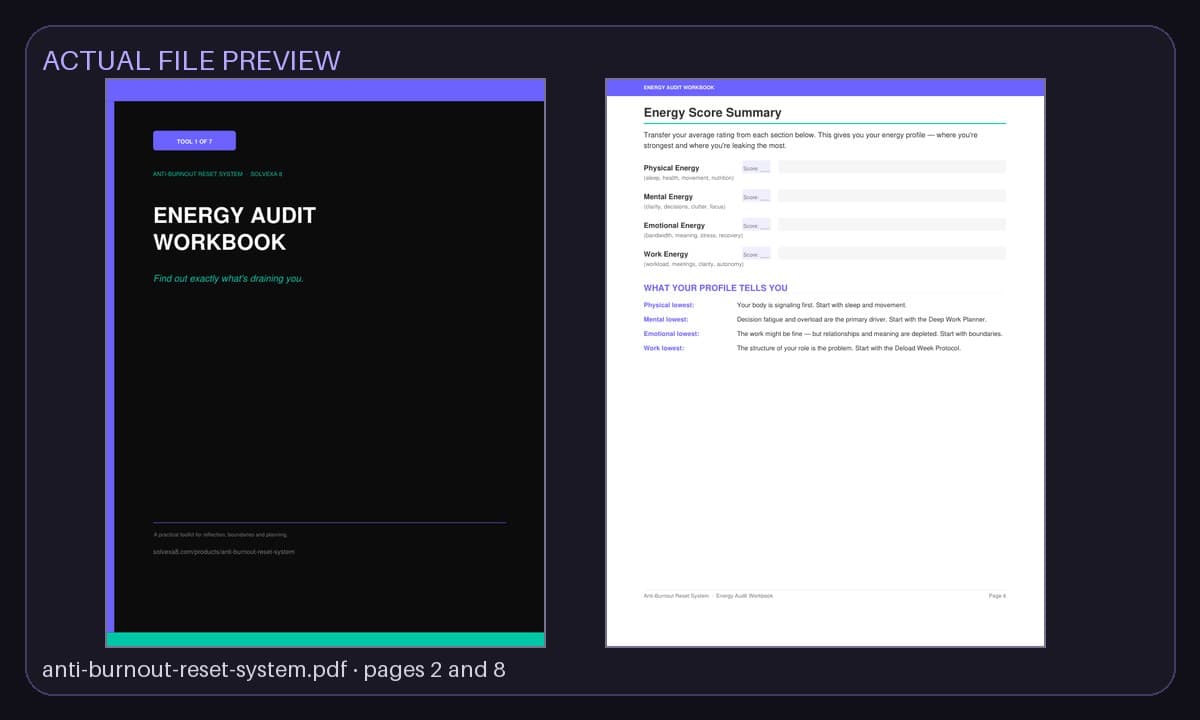
Task: Click the tagline 'Find out exactly what's draining you.'
Action: click(228, 279)
